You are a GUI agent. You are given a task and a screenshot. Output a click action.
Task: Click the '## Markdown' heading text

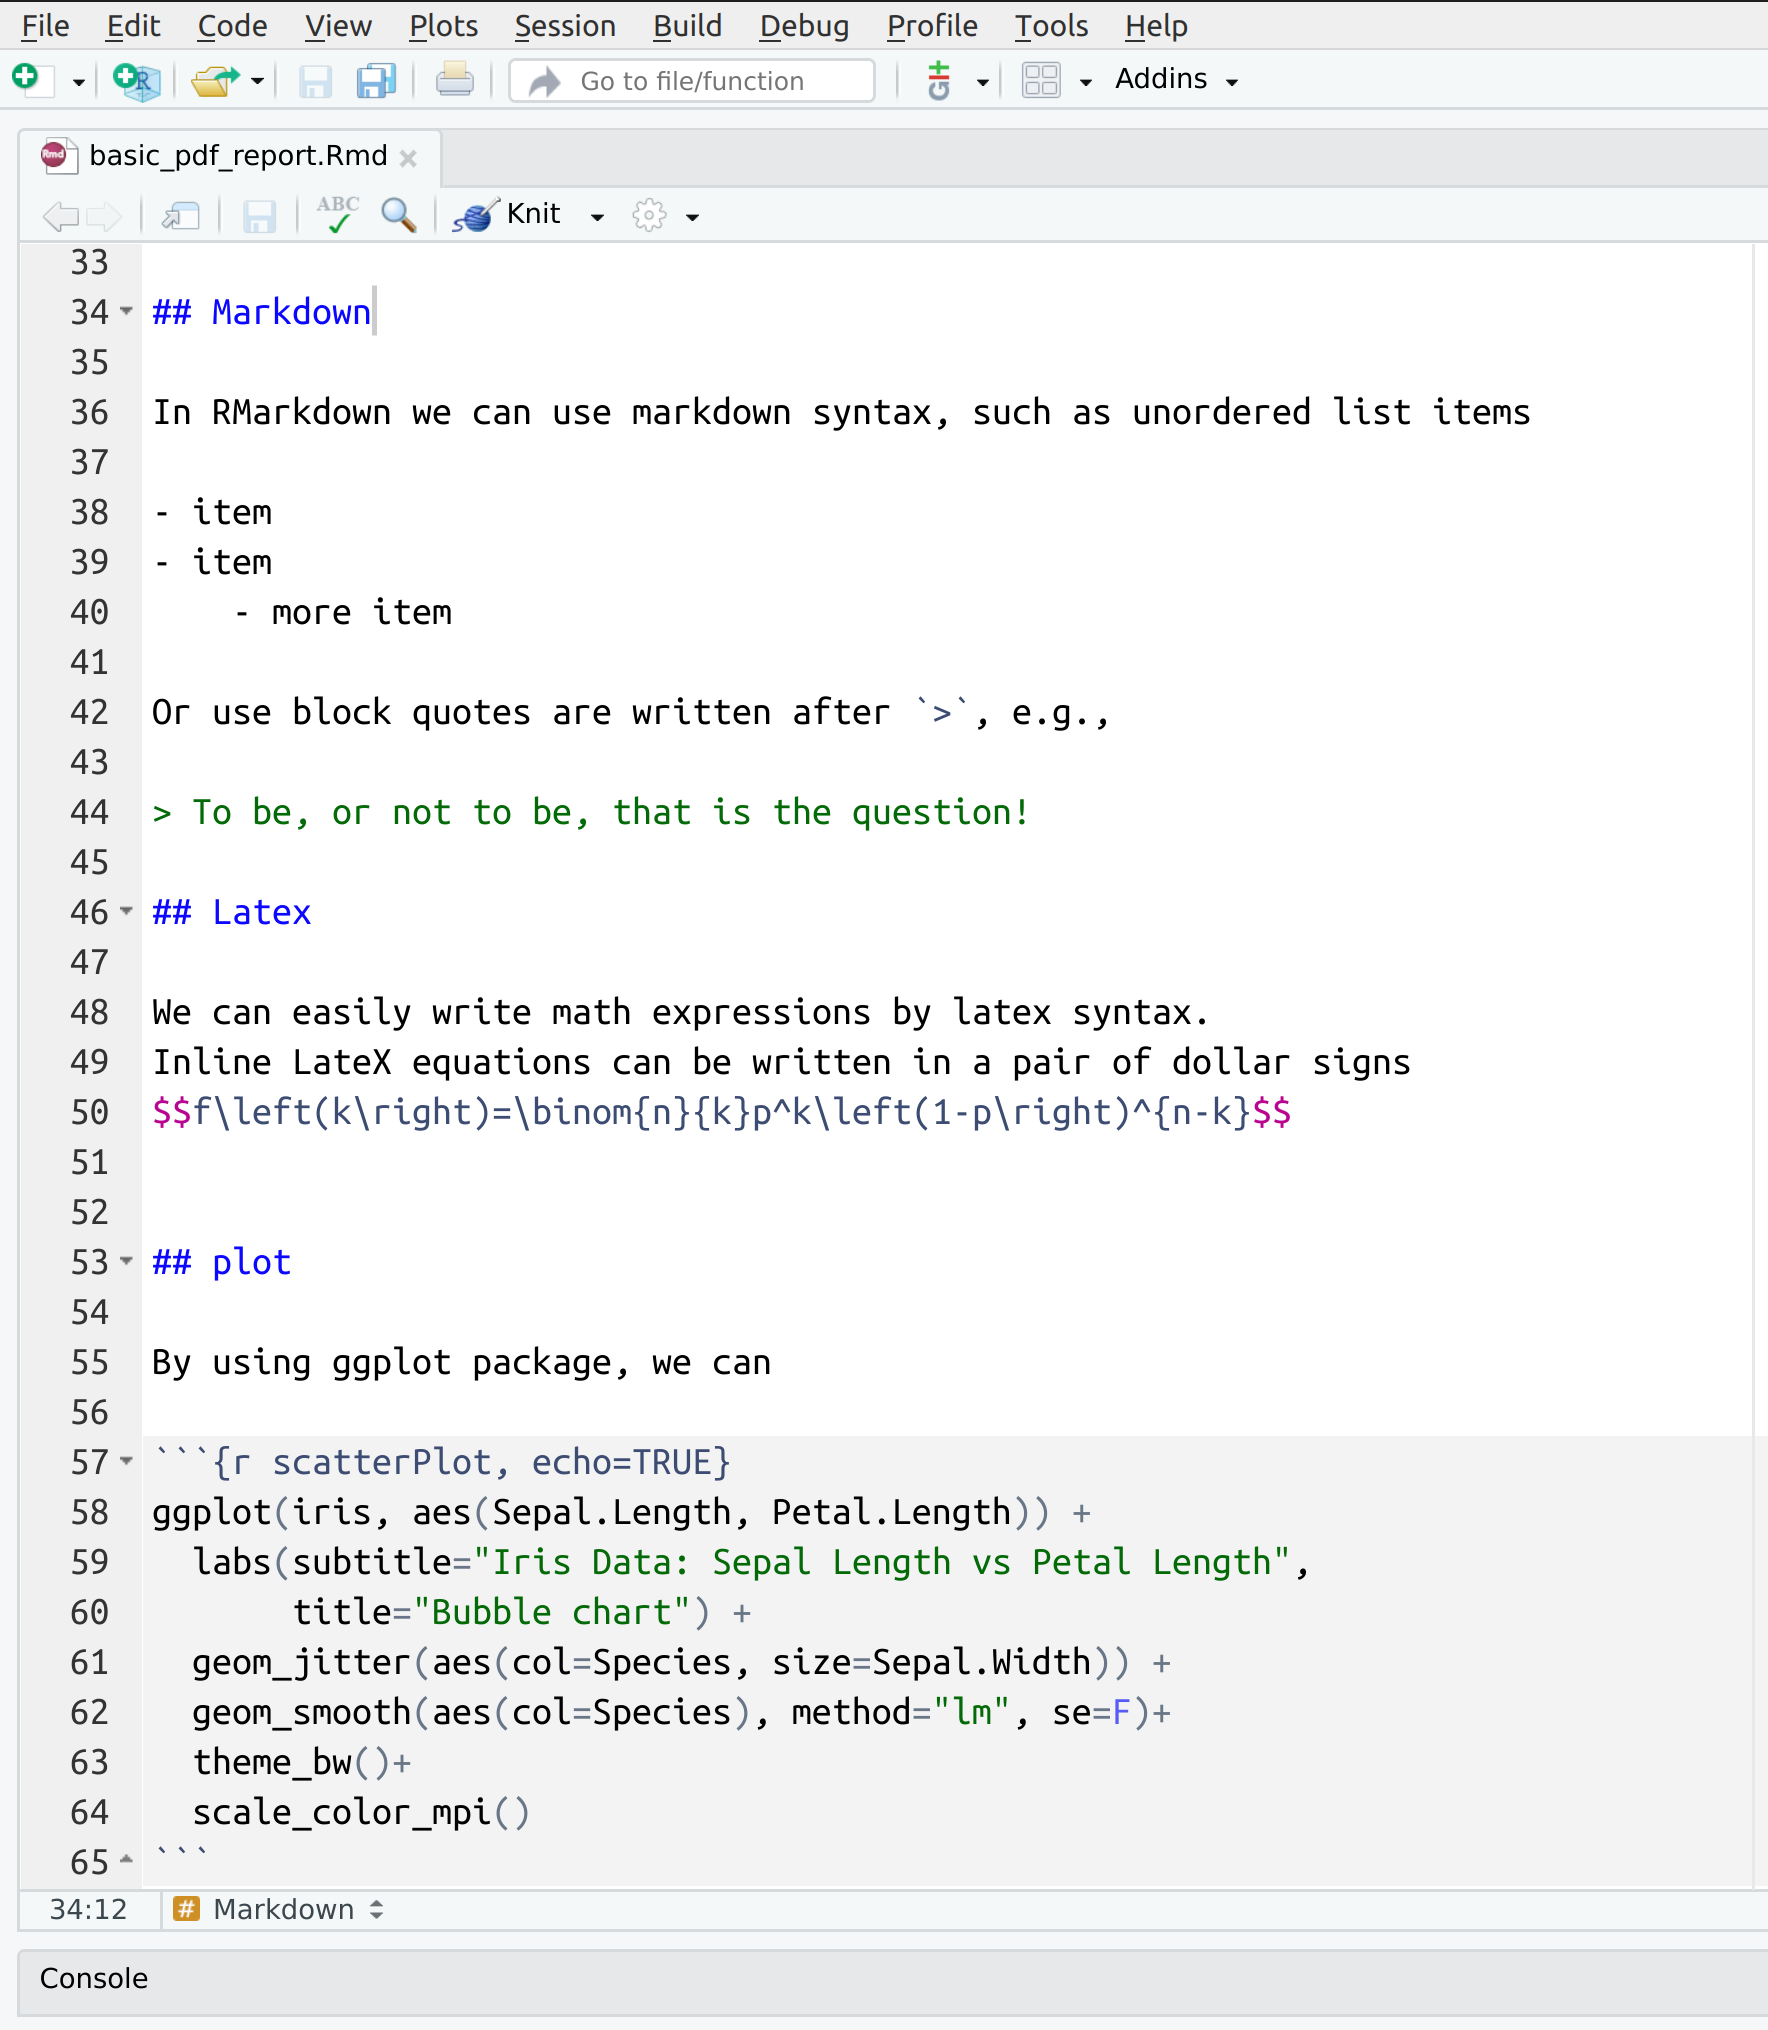[261, 313]
